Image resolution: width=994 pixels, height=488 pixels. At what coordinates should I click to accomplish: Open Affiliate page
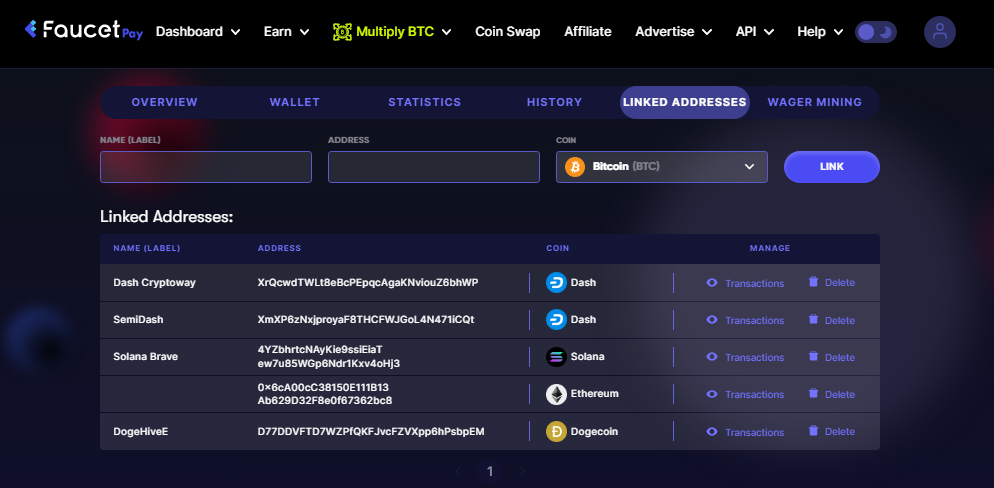pyautogui.click(x=588, y=32)
